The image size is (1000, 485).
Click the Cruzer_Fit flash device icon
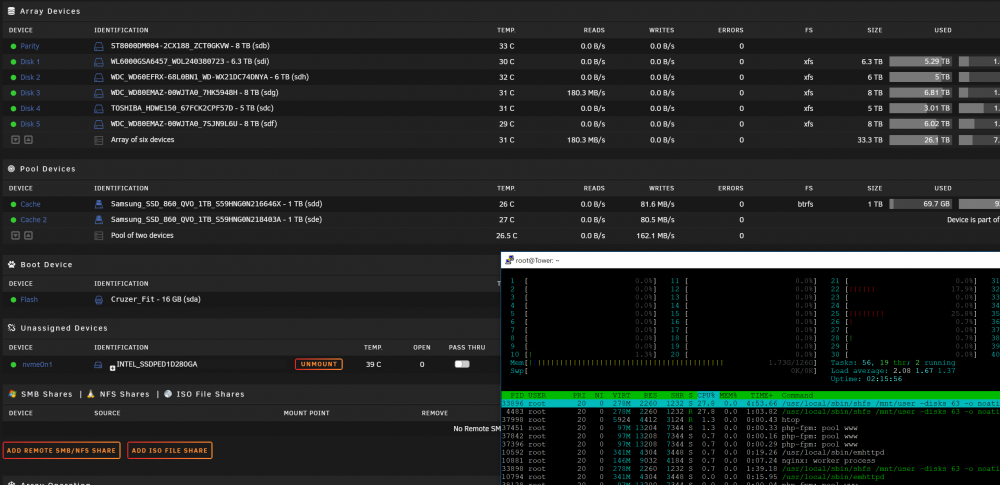(x=98, y=299)
